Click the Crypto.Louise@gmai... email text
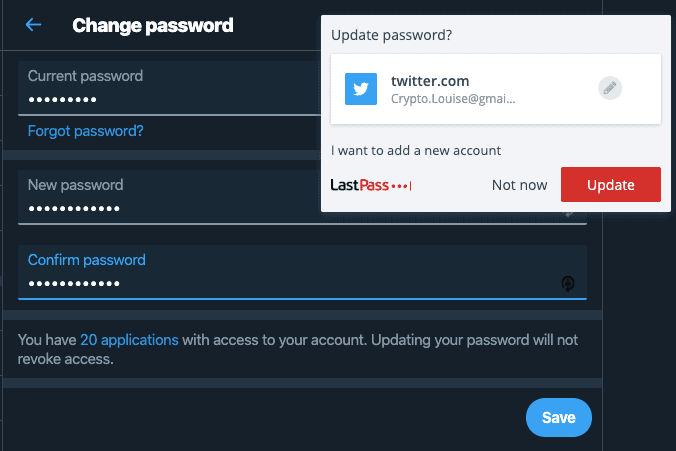Image resolution: width=676 pixels, height=451 pixels. 453,99
